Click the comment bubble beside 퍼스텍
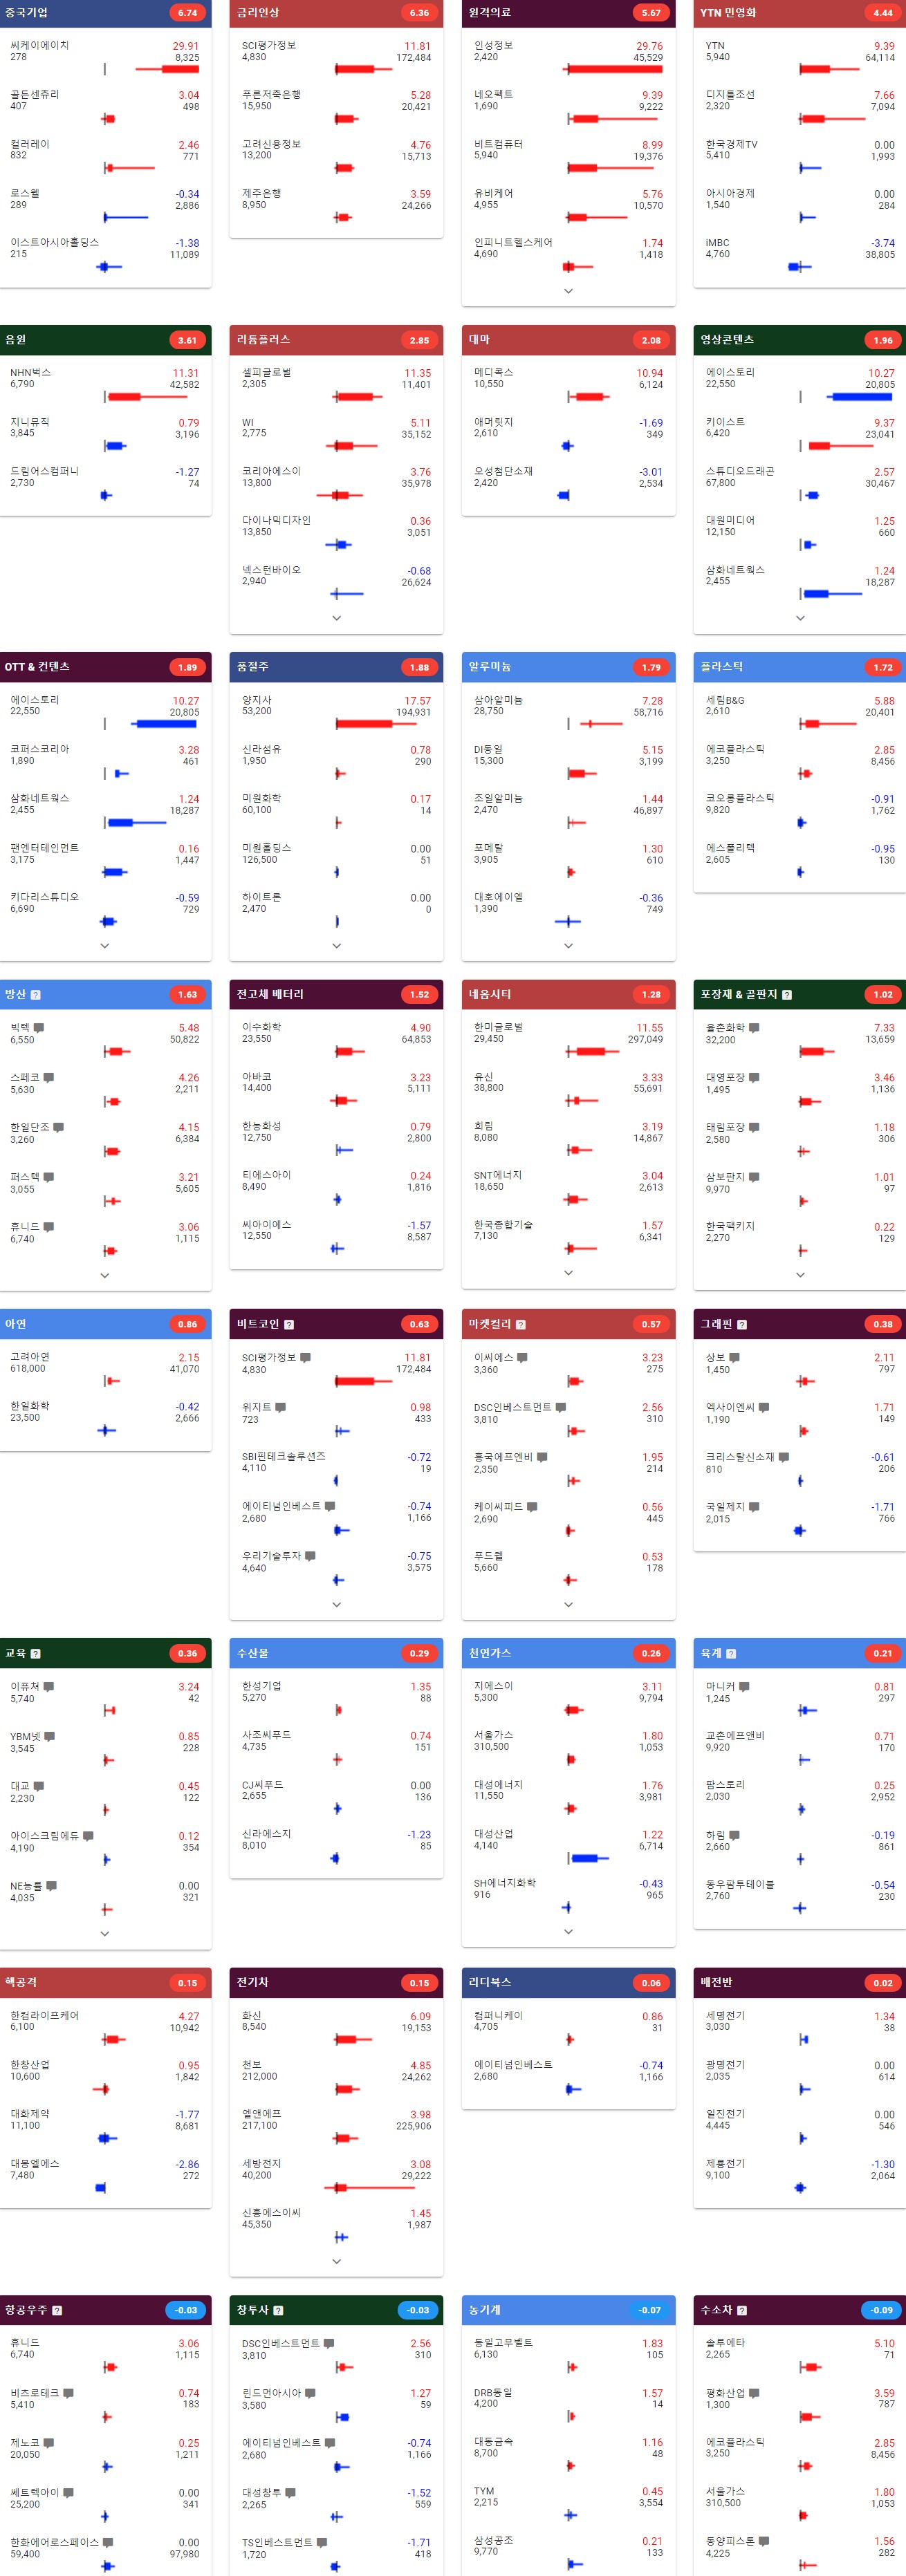 (x=49, y=1177)
